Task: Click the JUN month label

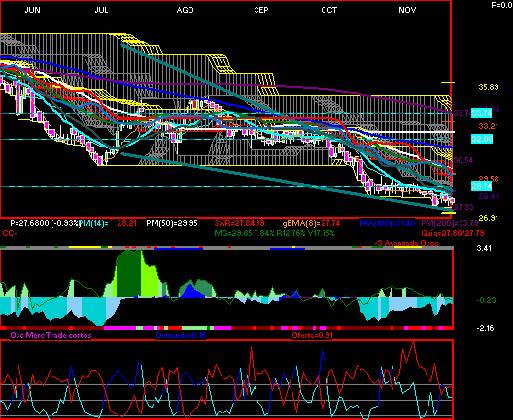Action: [33, 10]
